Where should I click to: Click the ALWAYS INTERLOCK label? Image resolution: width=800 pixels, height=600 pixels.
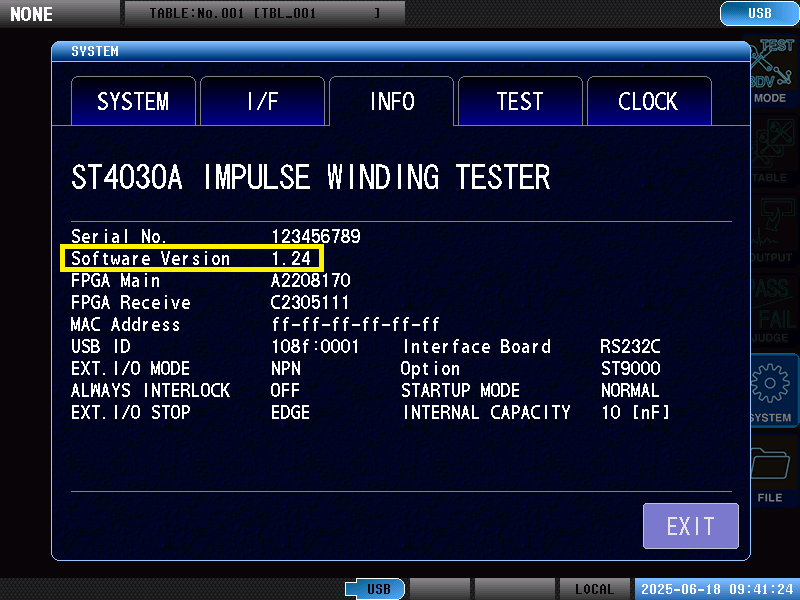151,390
